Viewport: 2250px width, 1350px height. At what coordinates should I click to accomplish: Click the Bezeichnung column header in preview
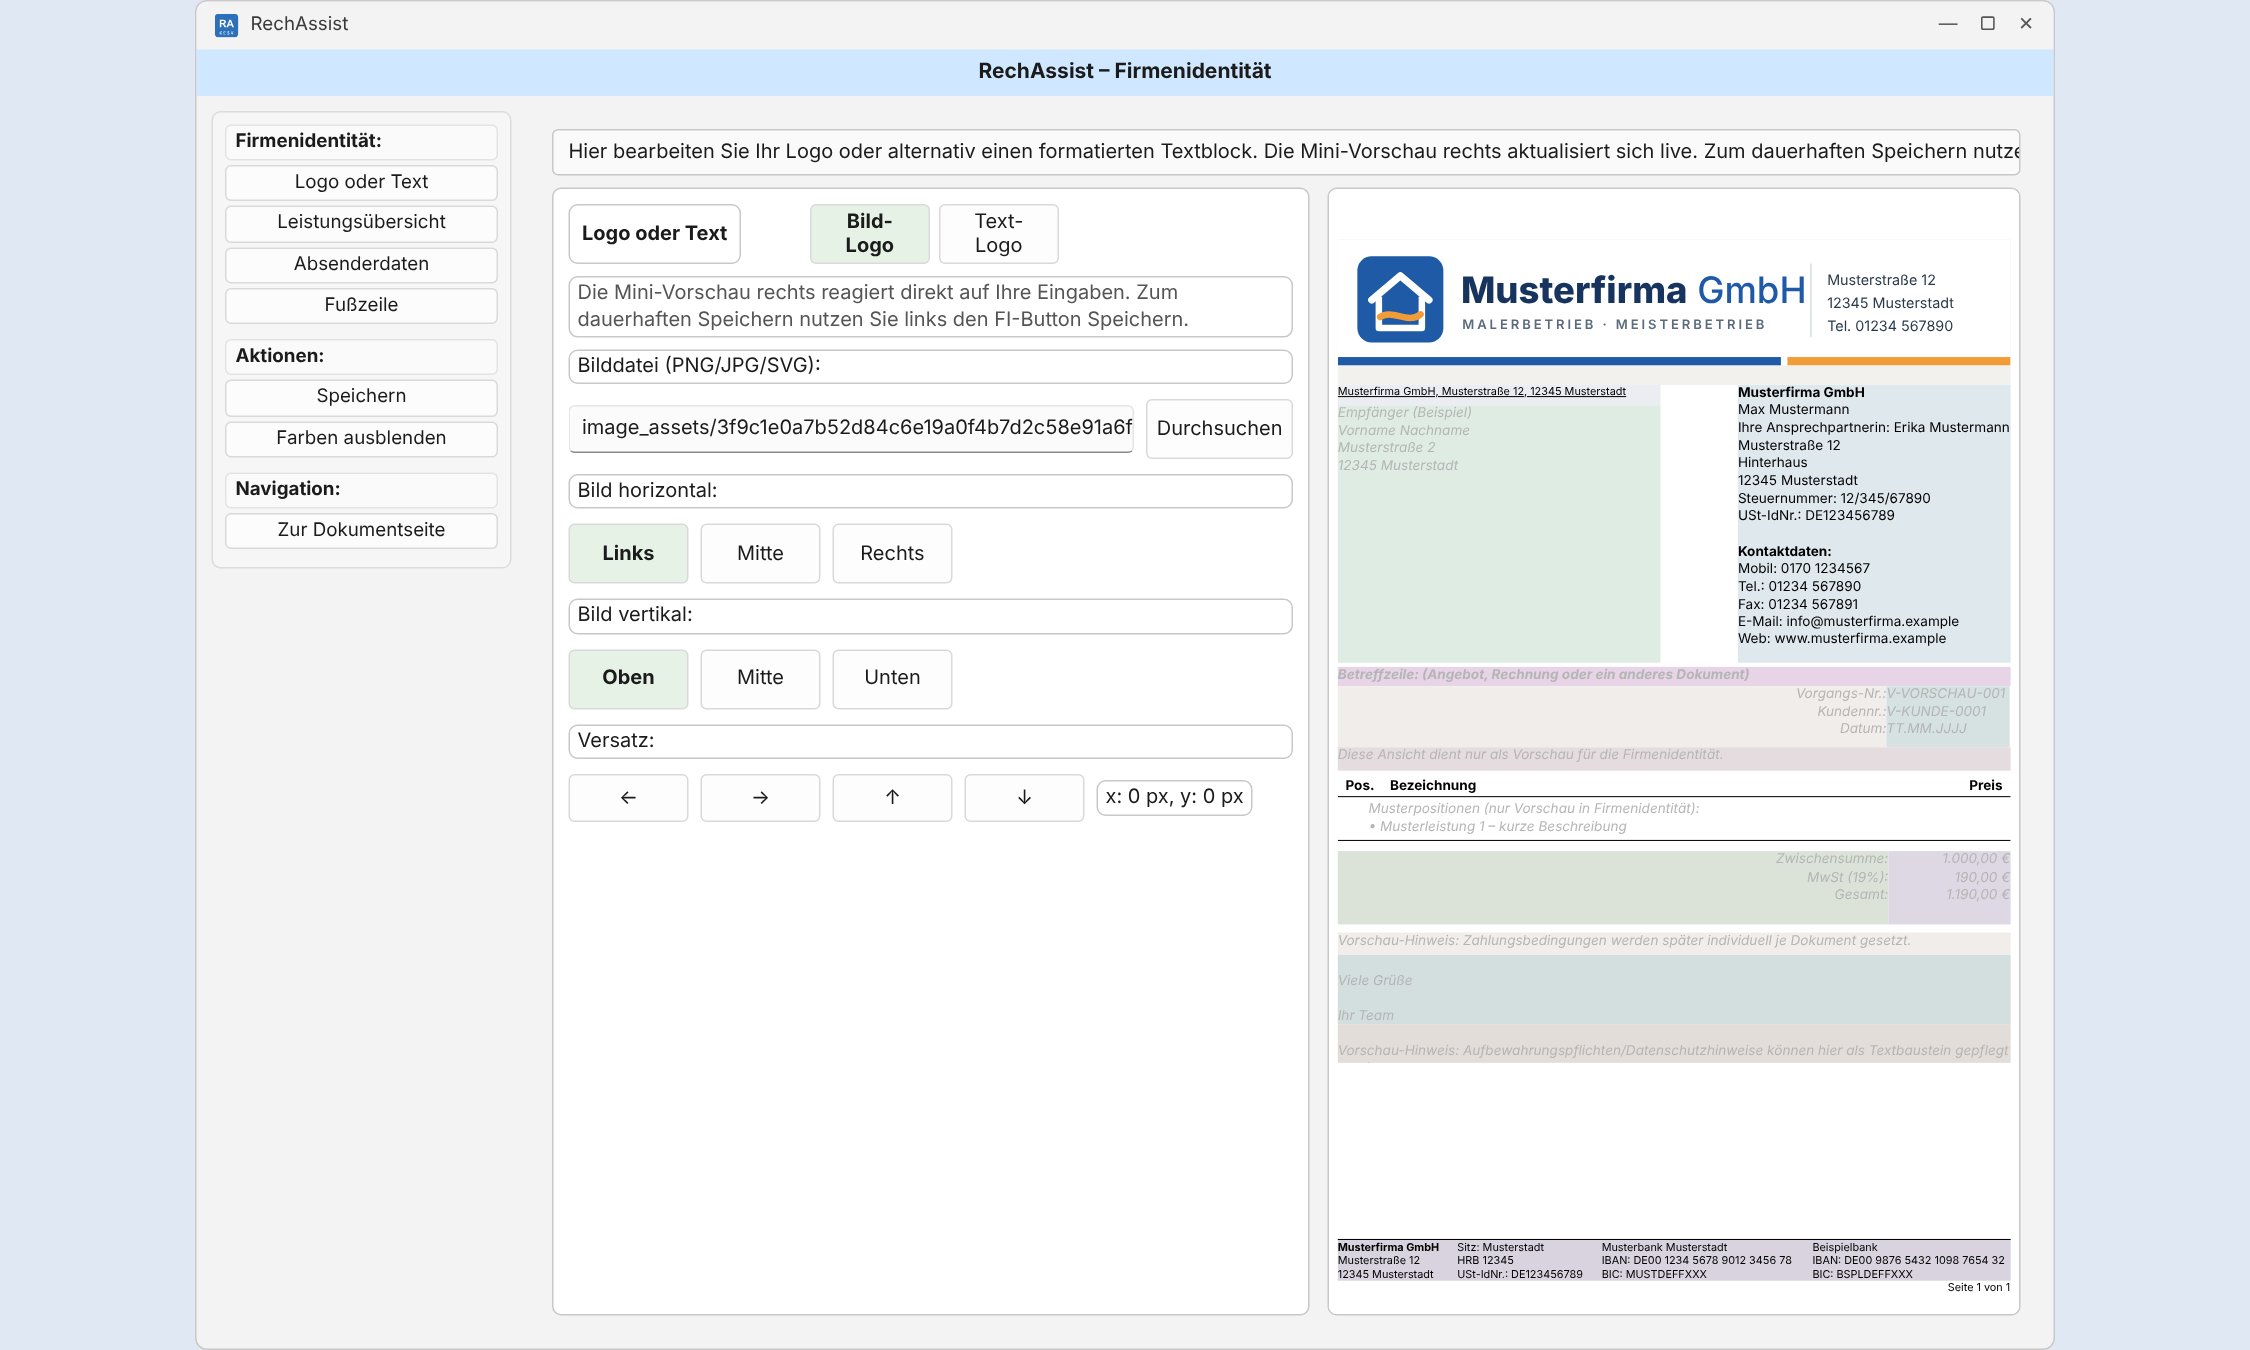click(x=1432, y=785)
